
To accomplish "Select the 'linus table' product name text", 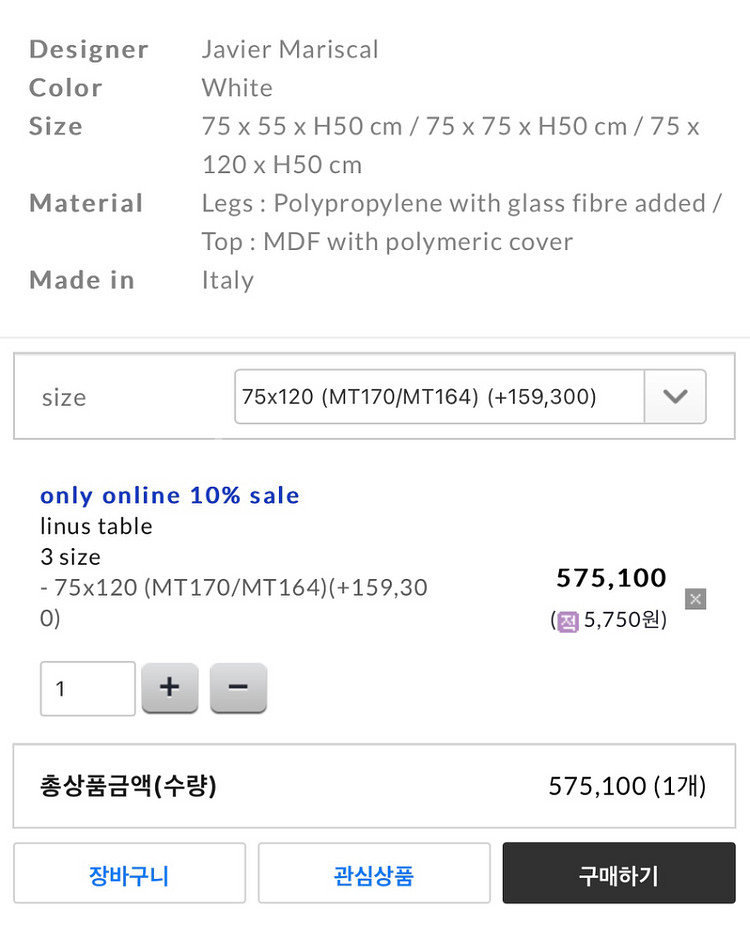I will (x=96, y=526).
